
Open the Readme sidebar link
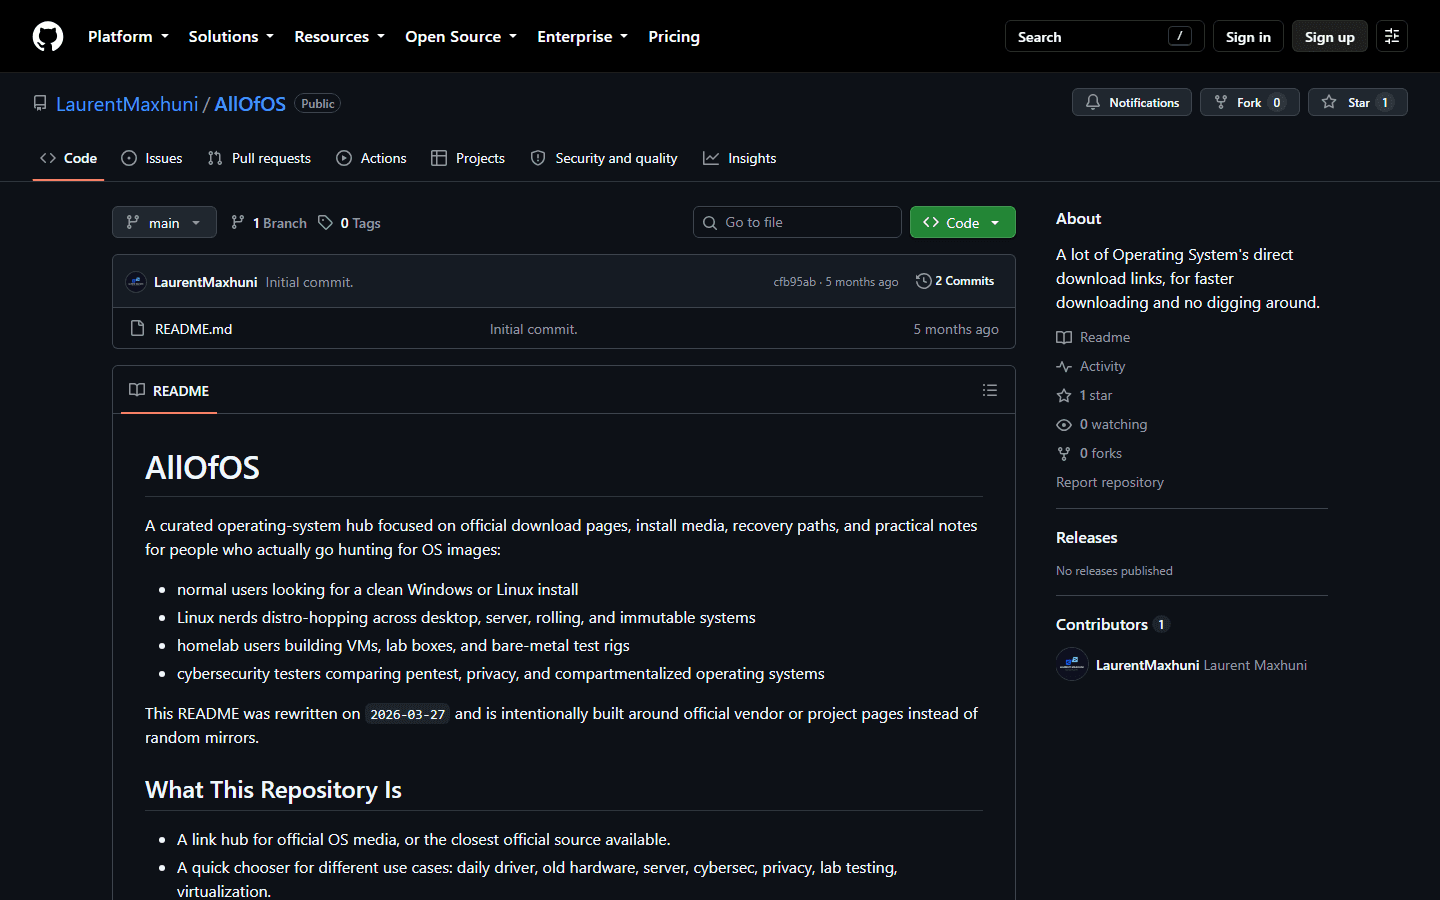pyautogui.click(x=1093, y=337)
